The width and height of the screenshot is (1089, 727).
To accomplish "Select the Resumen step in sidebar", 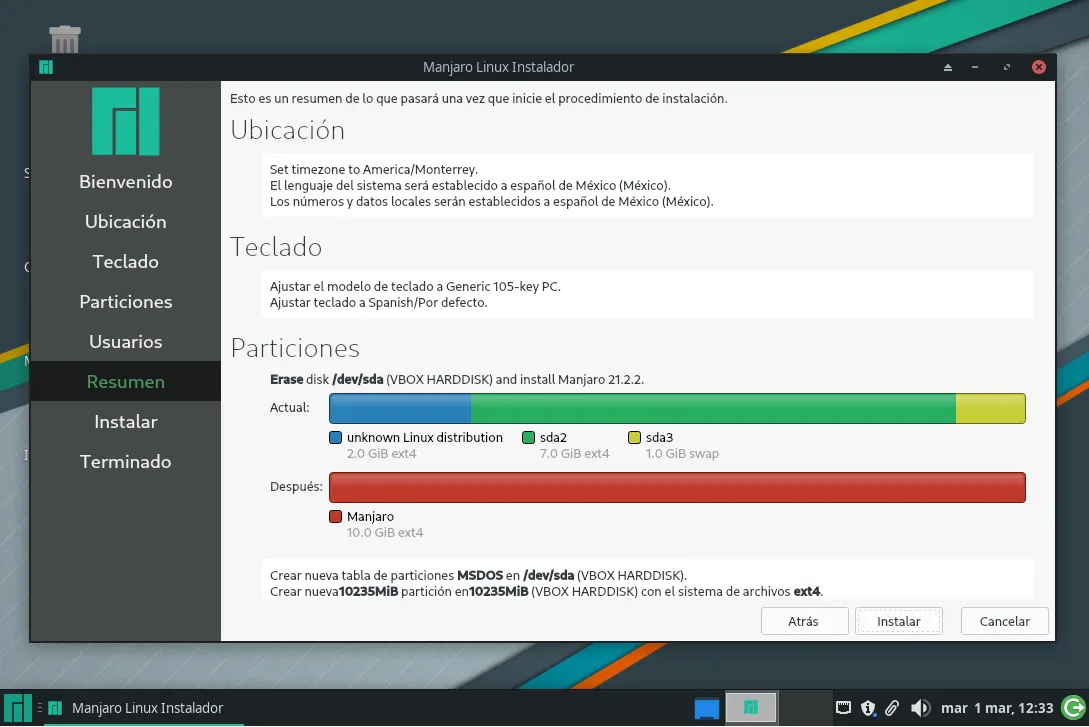I will [x=126, y=381].
